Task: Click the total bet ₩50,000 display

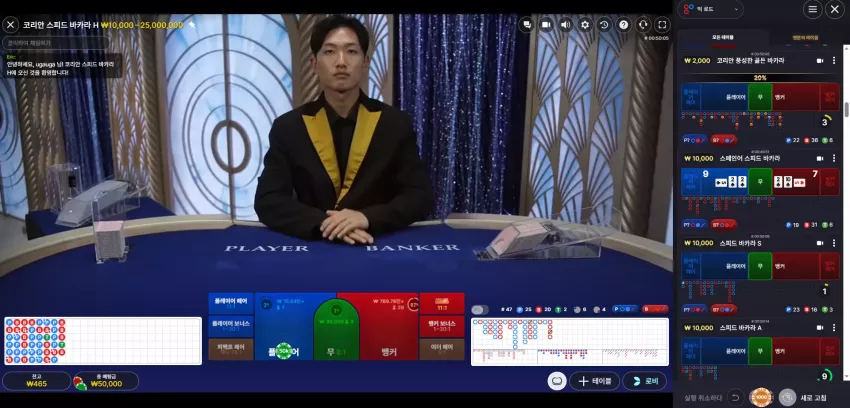Action: [106, 381]
